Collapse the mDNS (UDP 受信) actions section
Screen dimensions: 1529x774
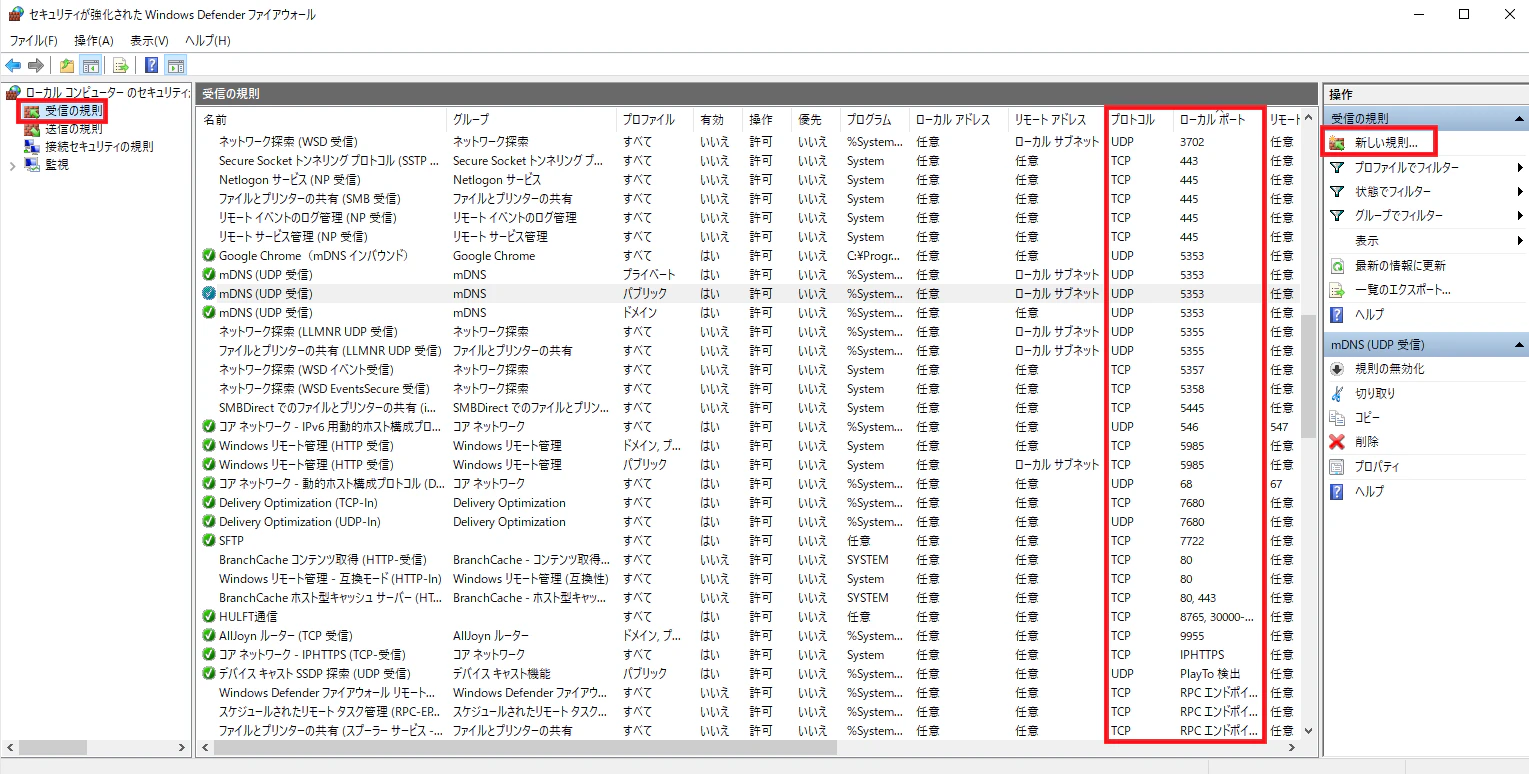(1519, 345)
